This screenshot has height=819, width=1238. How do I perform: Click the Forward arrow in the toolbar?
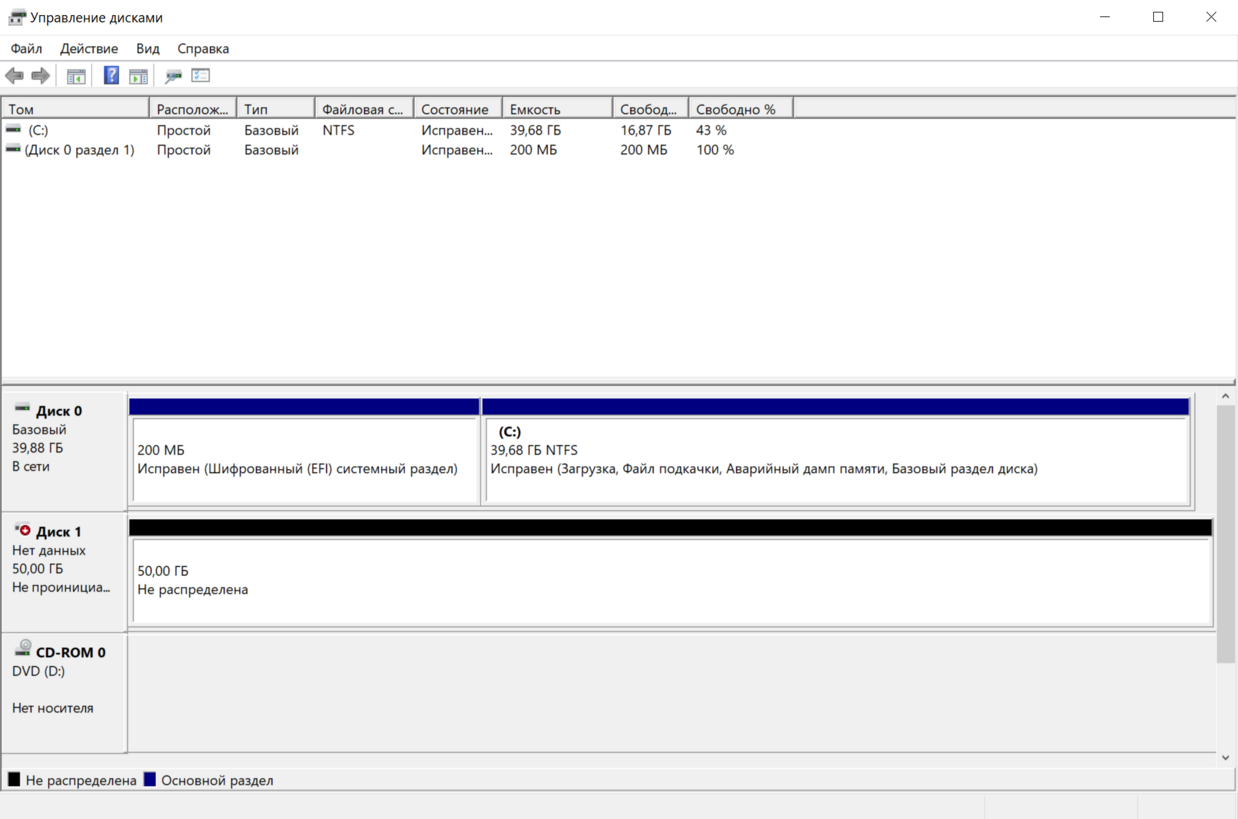click(x=41, y=76)
